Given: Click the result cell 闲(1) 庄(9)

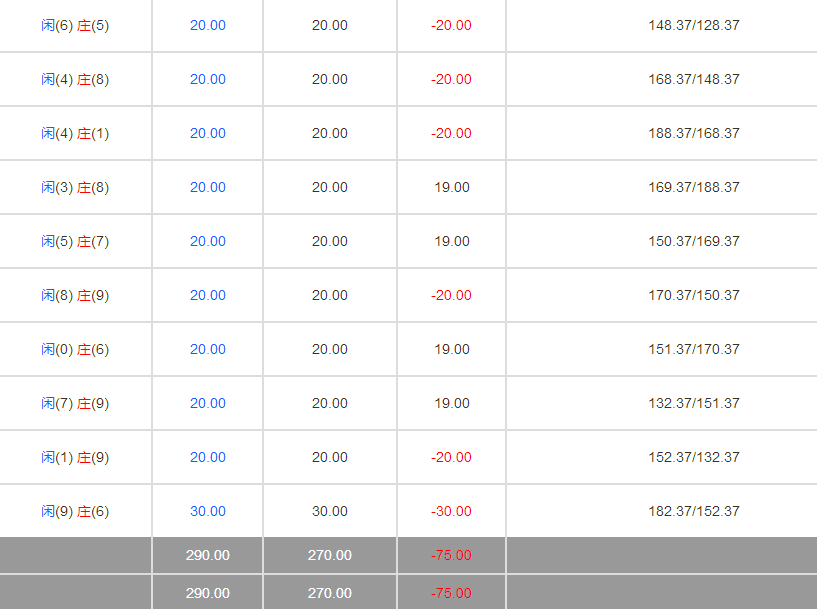Looking at the screenshot, I should click(75, 457).
